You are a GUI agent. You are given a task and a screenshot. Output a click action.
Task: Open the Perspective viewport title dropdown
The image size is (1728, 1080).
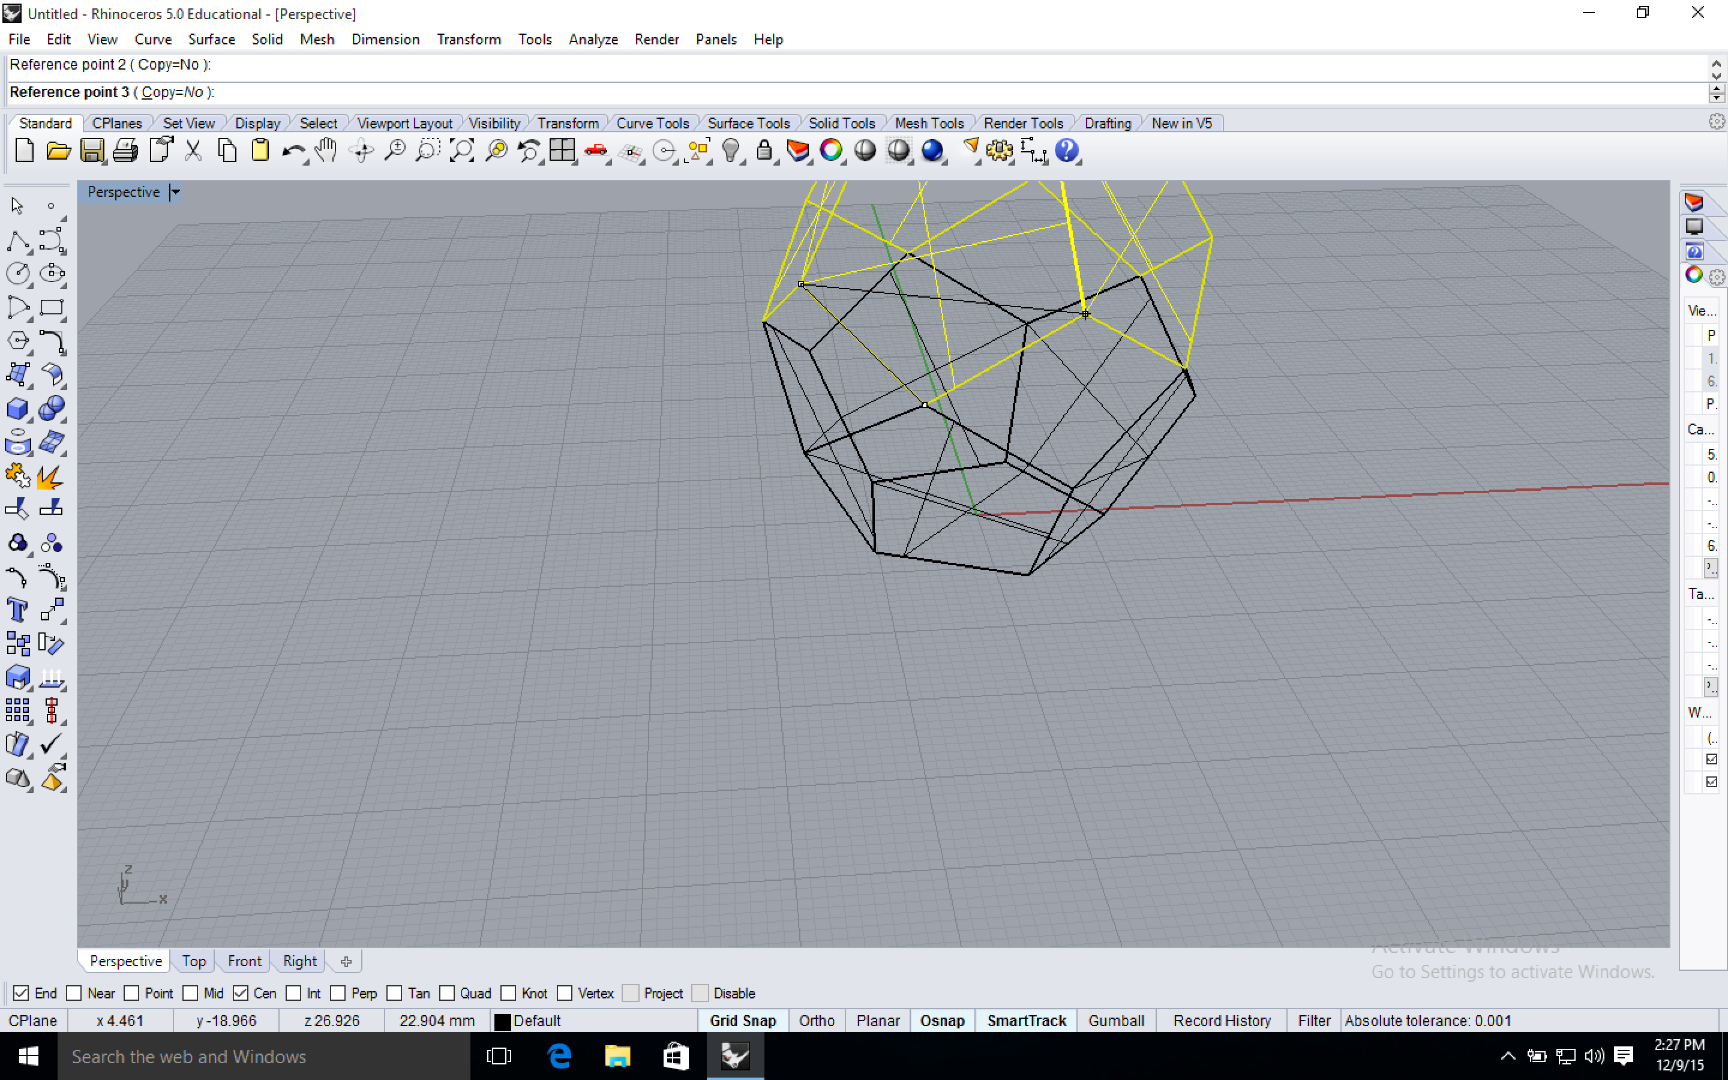(x=175, y=192)
